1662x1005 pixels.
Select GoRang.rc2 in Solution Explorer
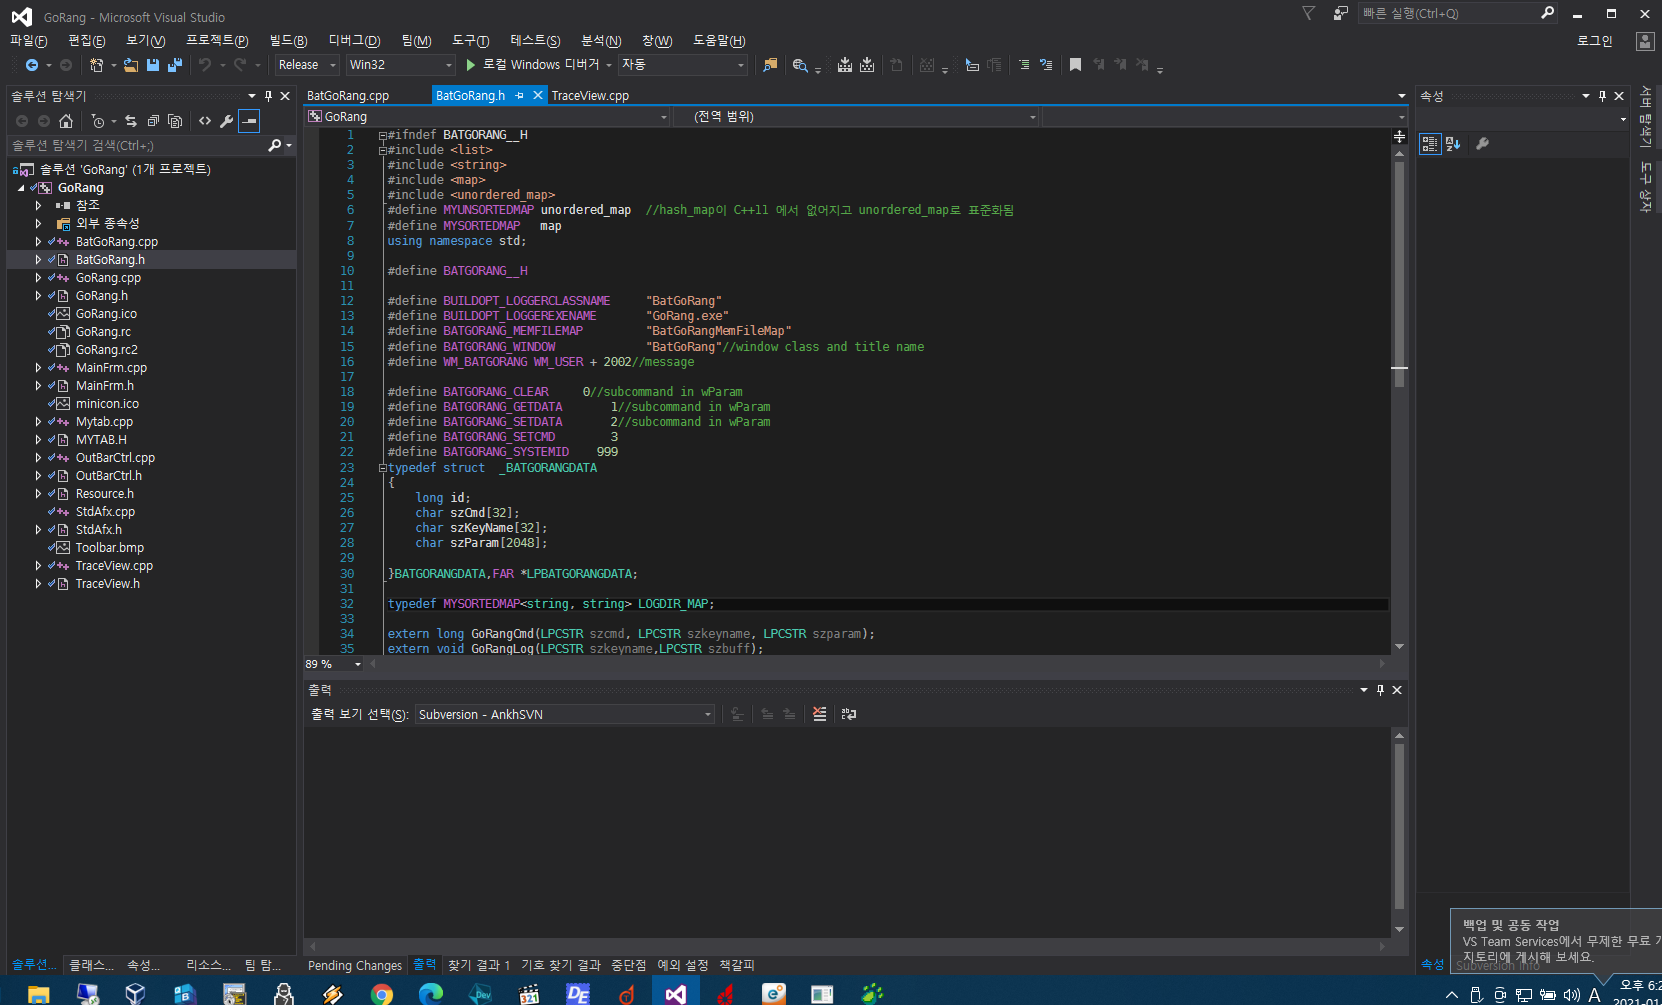tap(107, 350)
